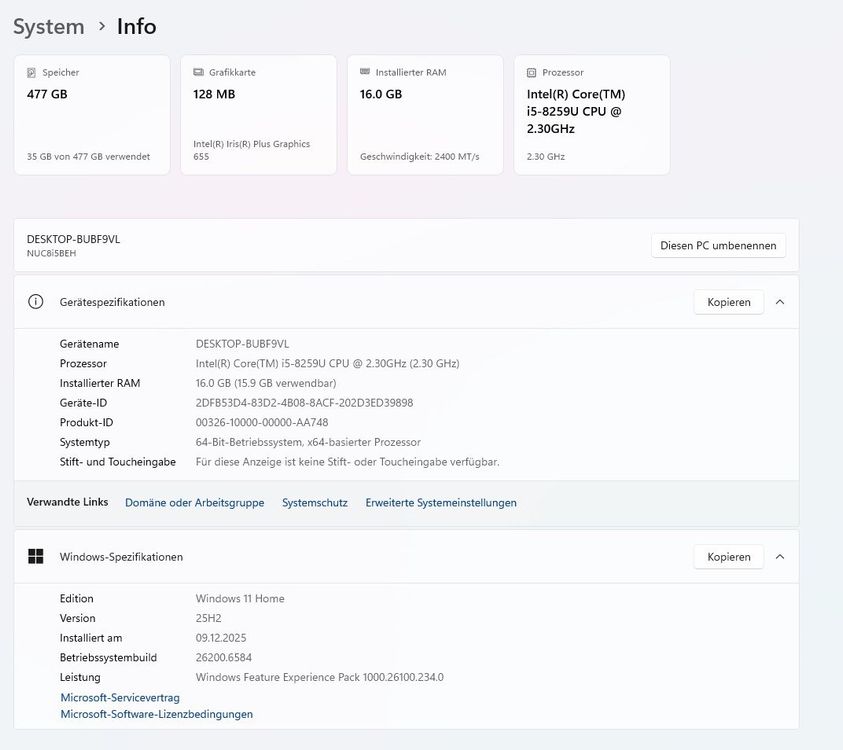Click the Intel Iris Plus graphics card tile
This screenshot has height=750, width=843.
click(x=258, y=115)
